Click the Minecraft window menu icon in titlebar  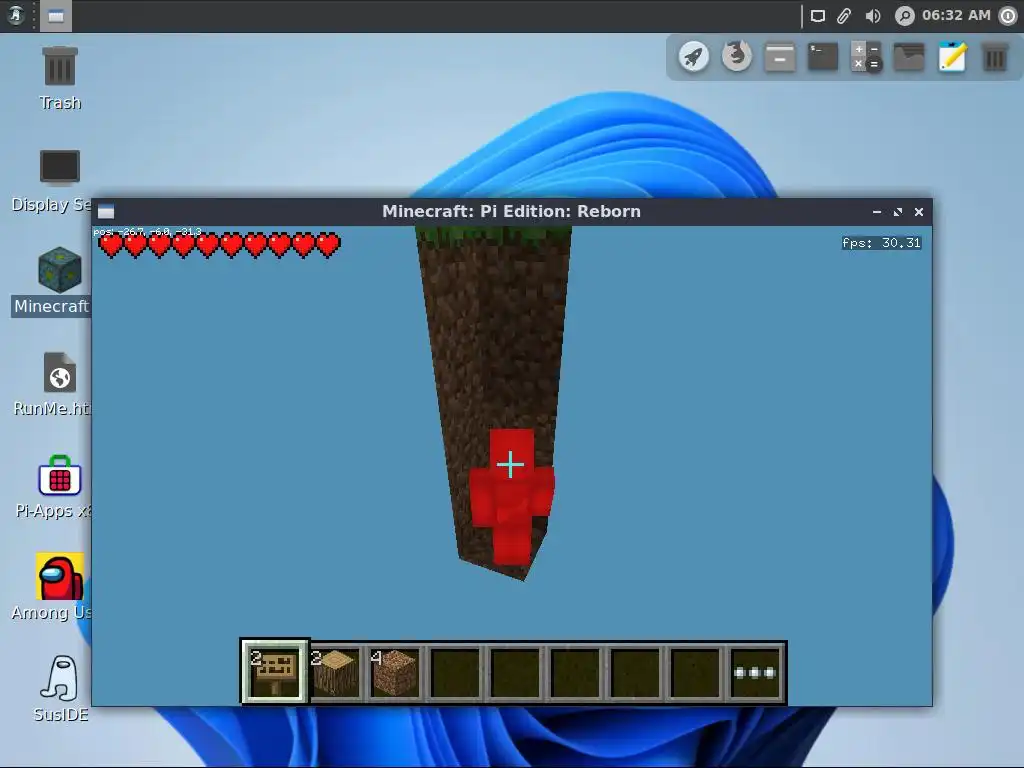click(106, 212)
